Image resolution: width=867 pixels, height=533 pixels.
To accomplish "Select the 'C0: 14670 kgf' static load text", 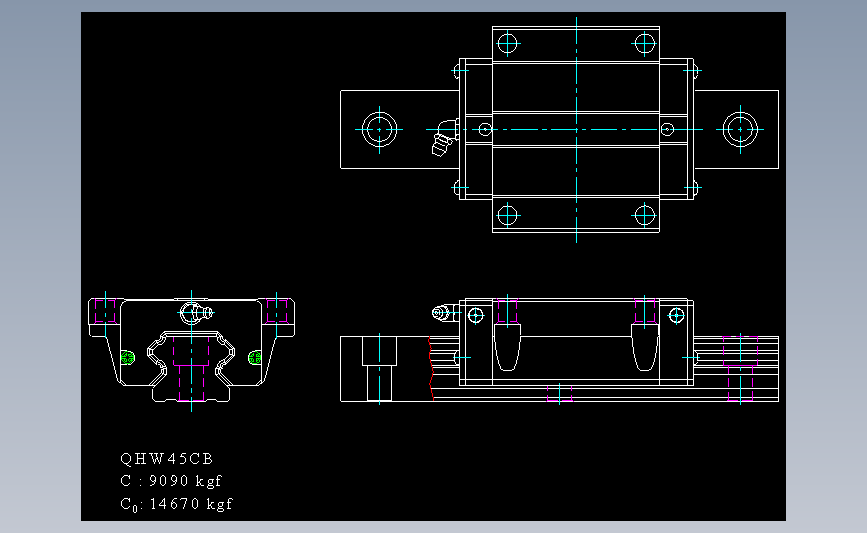I will tap(176, 504).
